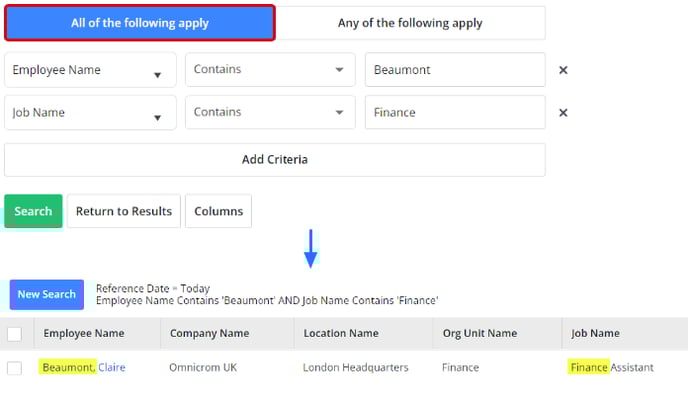
Task: Remove the Beaumont criteria row
Action: pos(563,70)
